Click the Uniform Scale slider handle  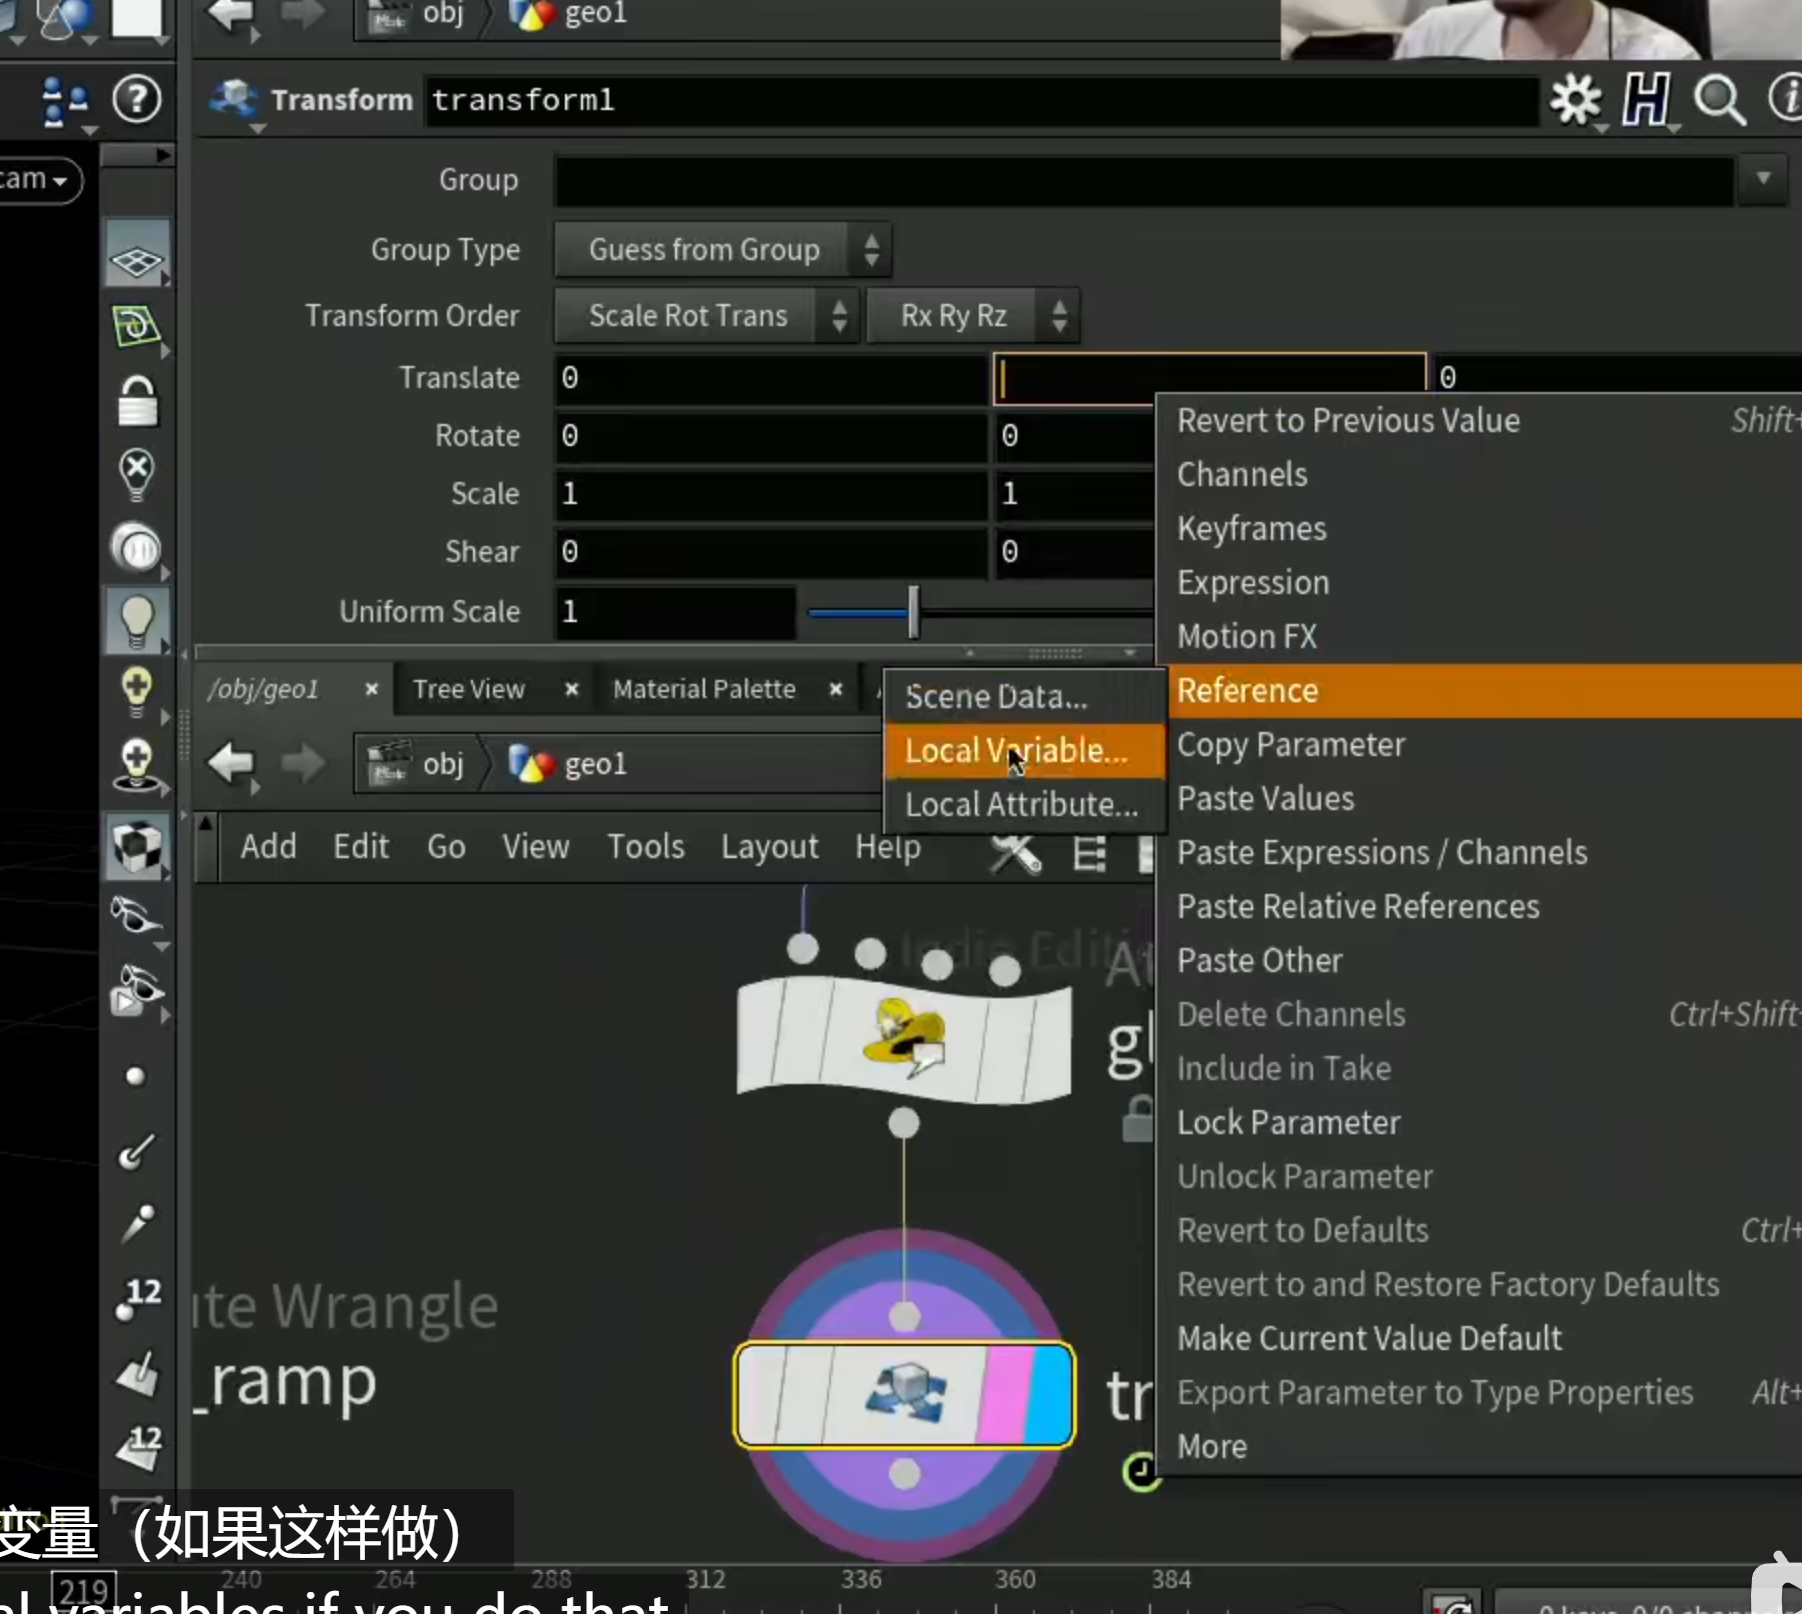[x=913, y=611]
